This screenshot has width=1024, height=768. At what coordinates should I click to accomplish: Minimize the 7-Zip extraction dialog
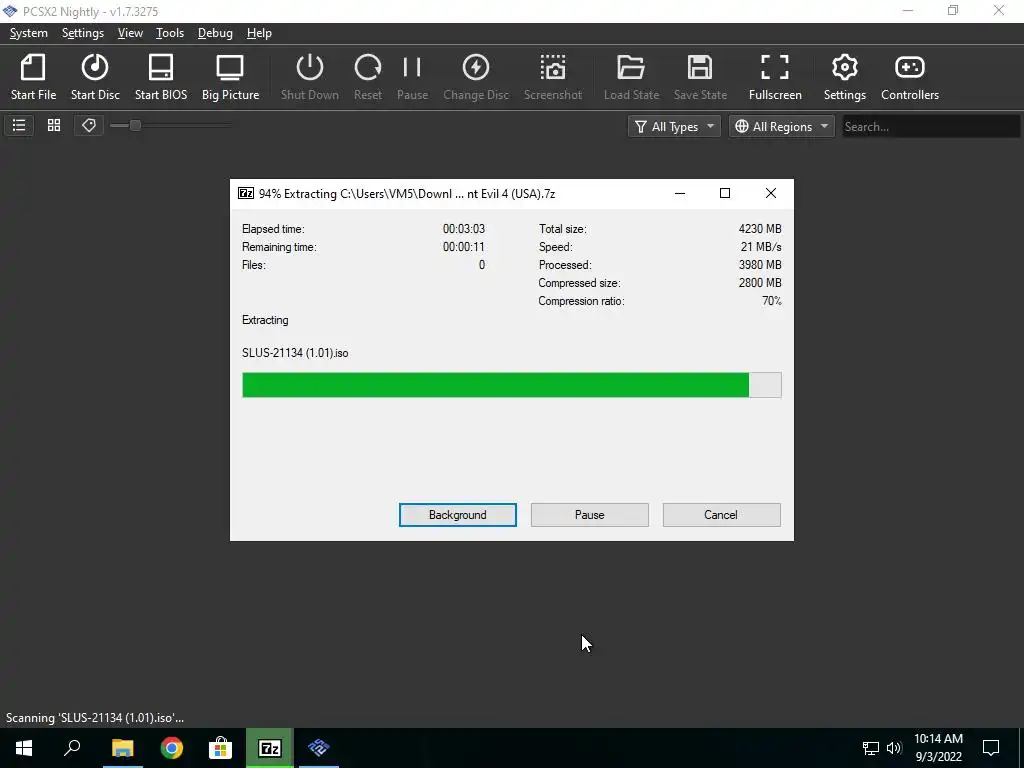[x=680, y=193]
